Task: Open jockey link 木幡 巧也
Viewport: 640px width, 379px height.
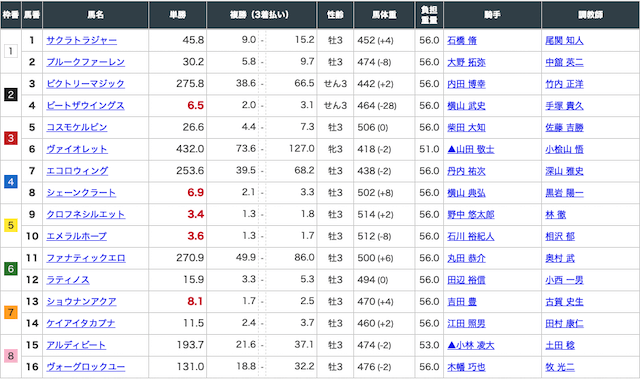Action: point(466,368)
